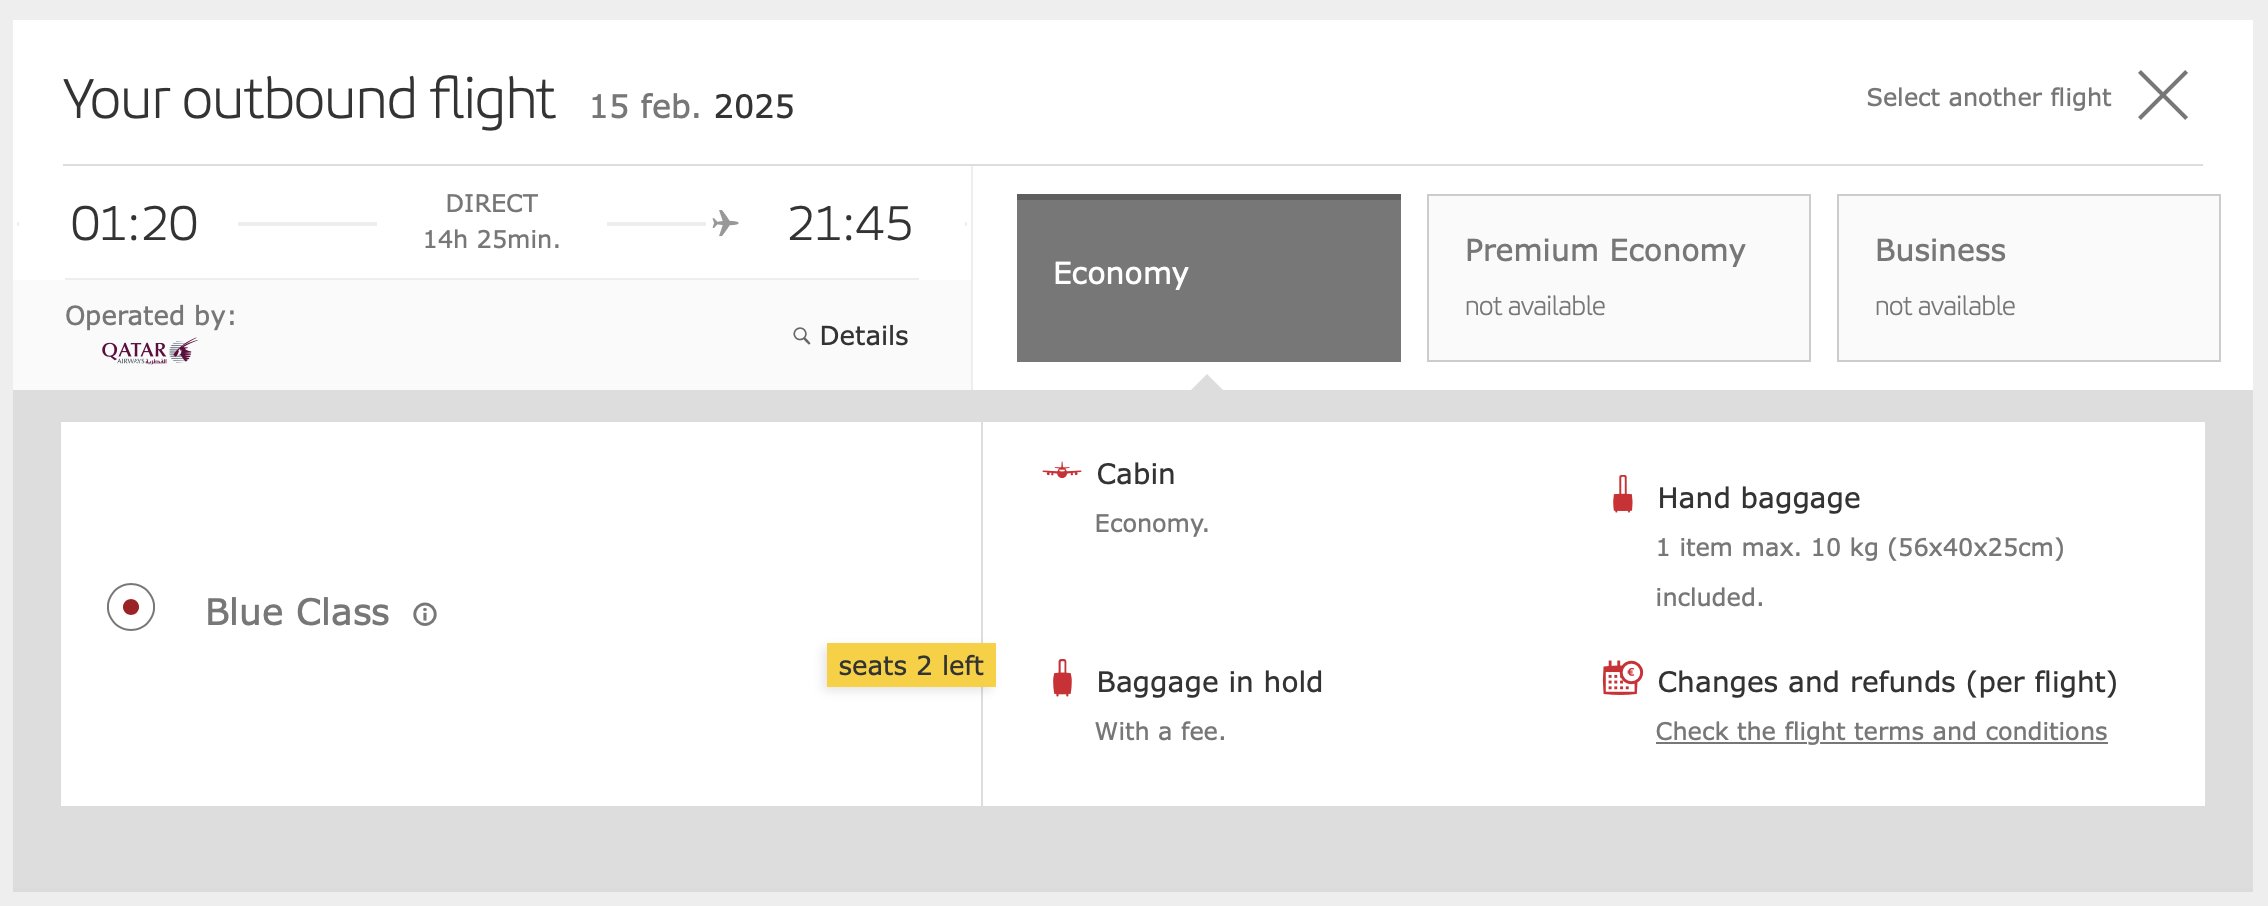The width and height of the screenshot is (2268, 906).
Task: Click Select another flight
Action: (x=1988, y=97)
